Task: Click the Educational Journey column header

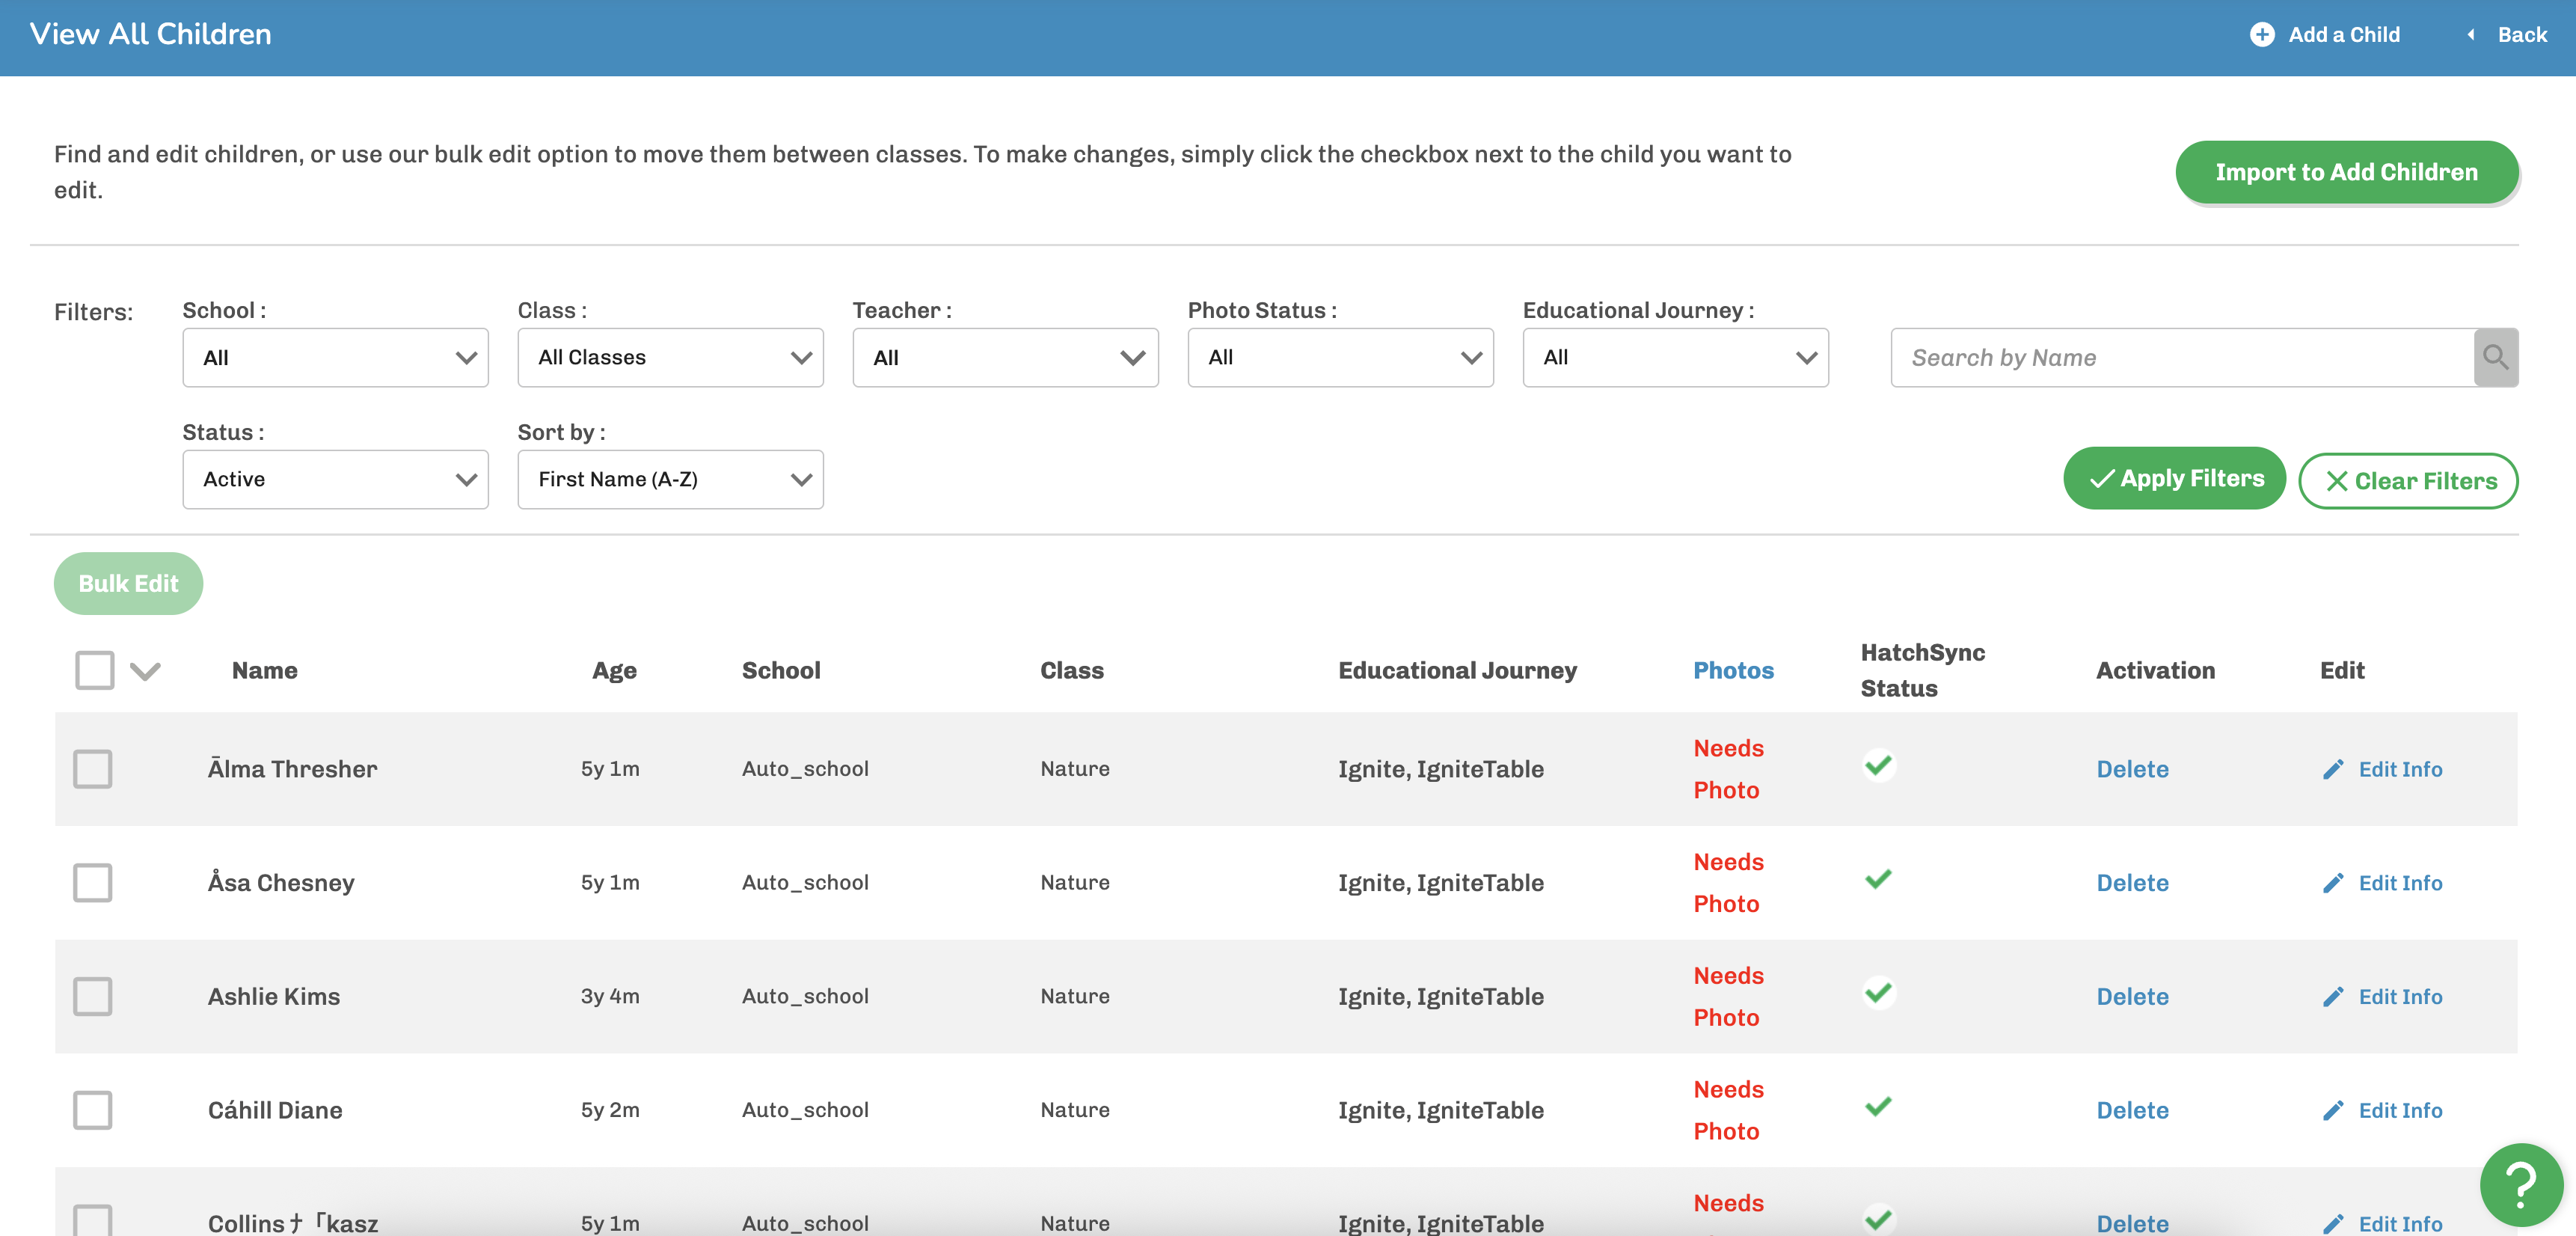Action: coord(1457,671)
